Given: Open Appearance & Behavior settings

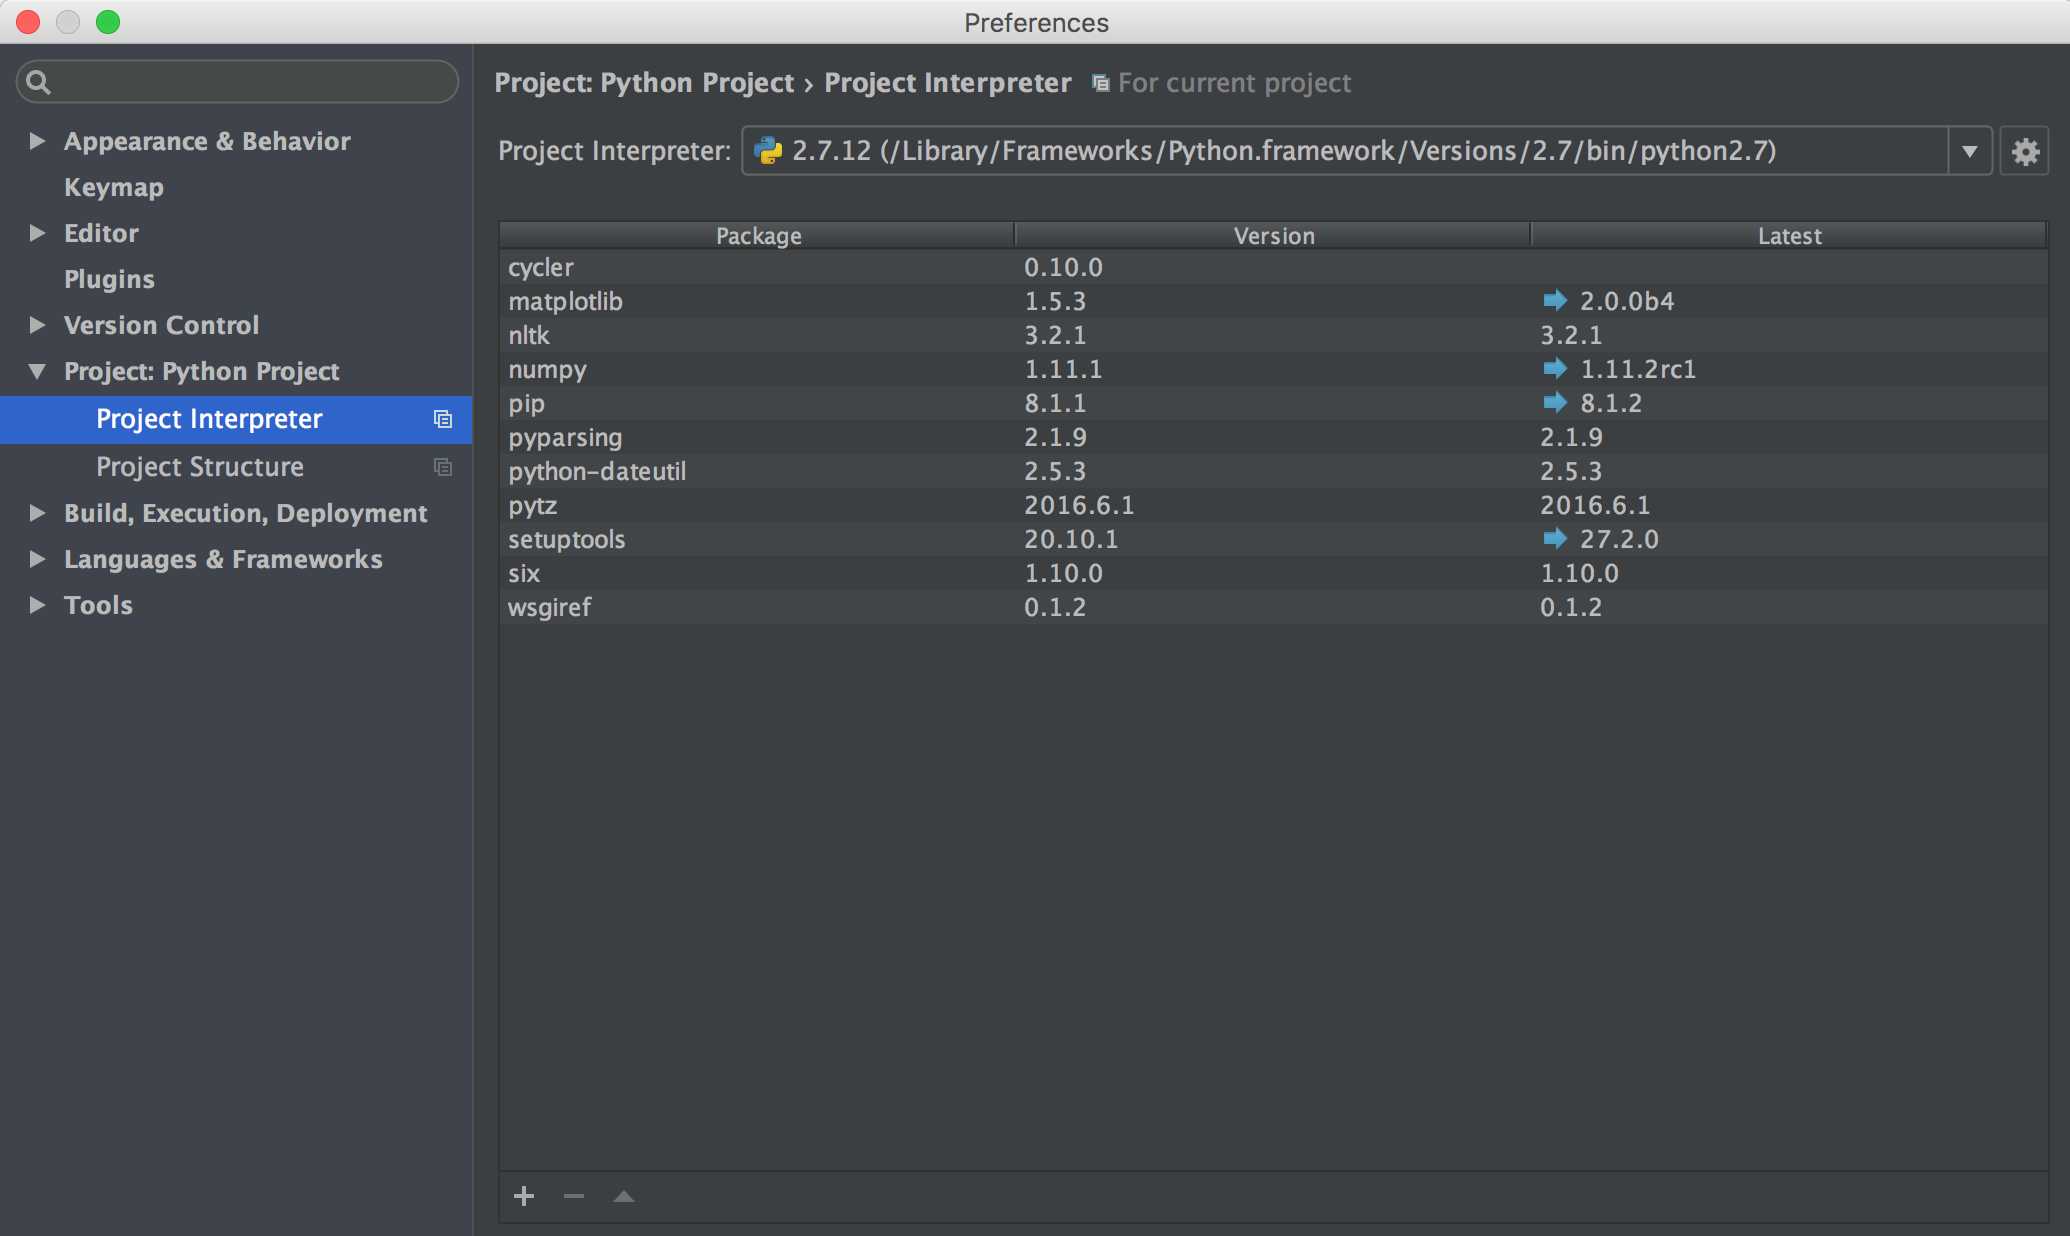Looking at the screenshot, I should pos(207,141).
